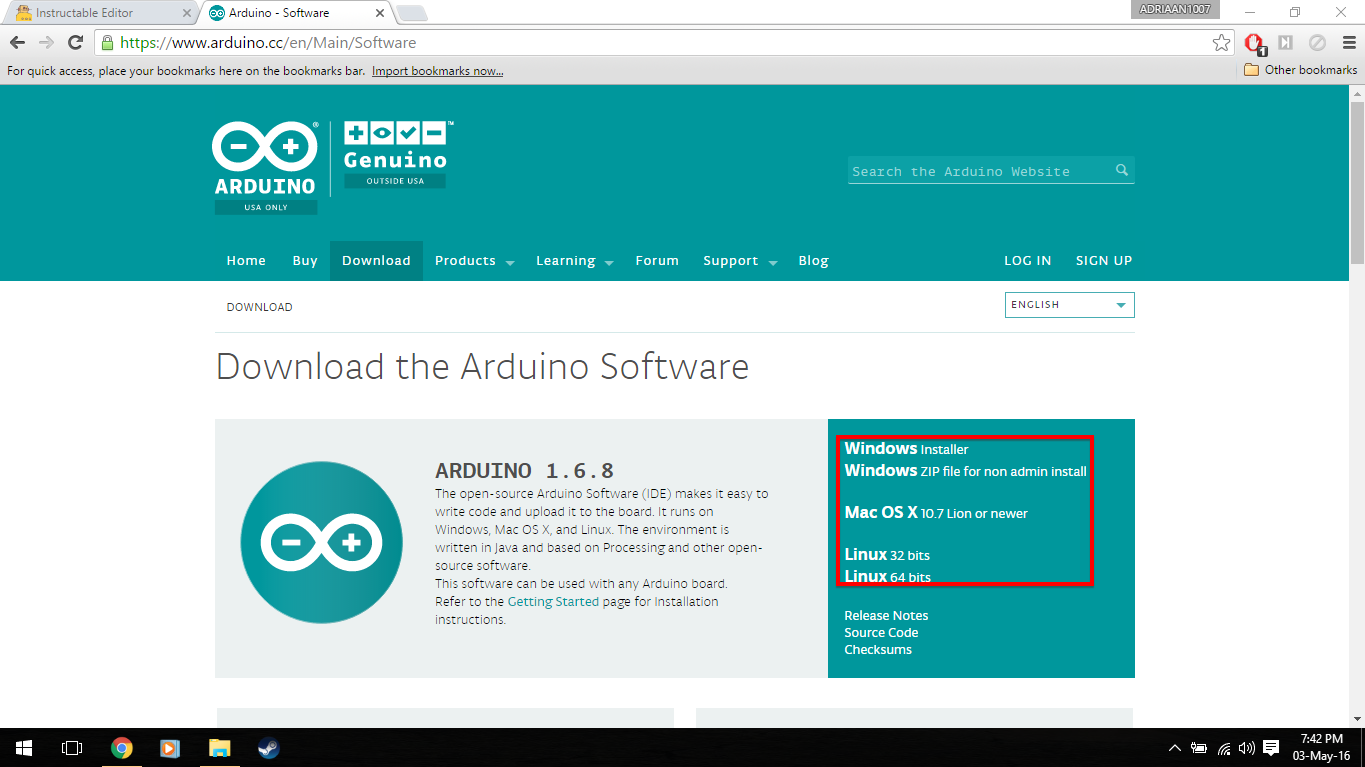Open the Chrome hamburger menu

pyautogui.click(x=1347, y=42)
